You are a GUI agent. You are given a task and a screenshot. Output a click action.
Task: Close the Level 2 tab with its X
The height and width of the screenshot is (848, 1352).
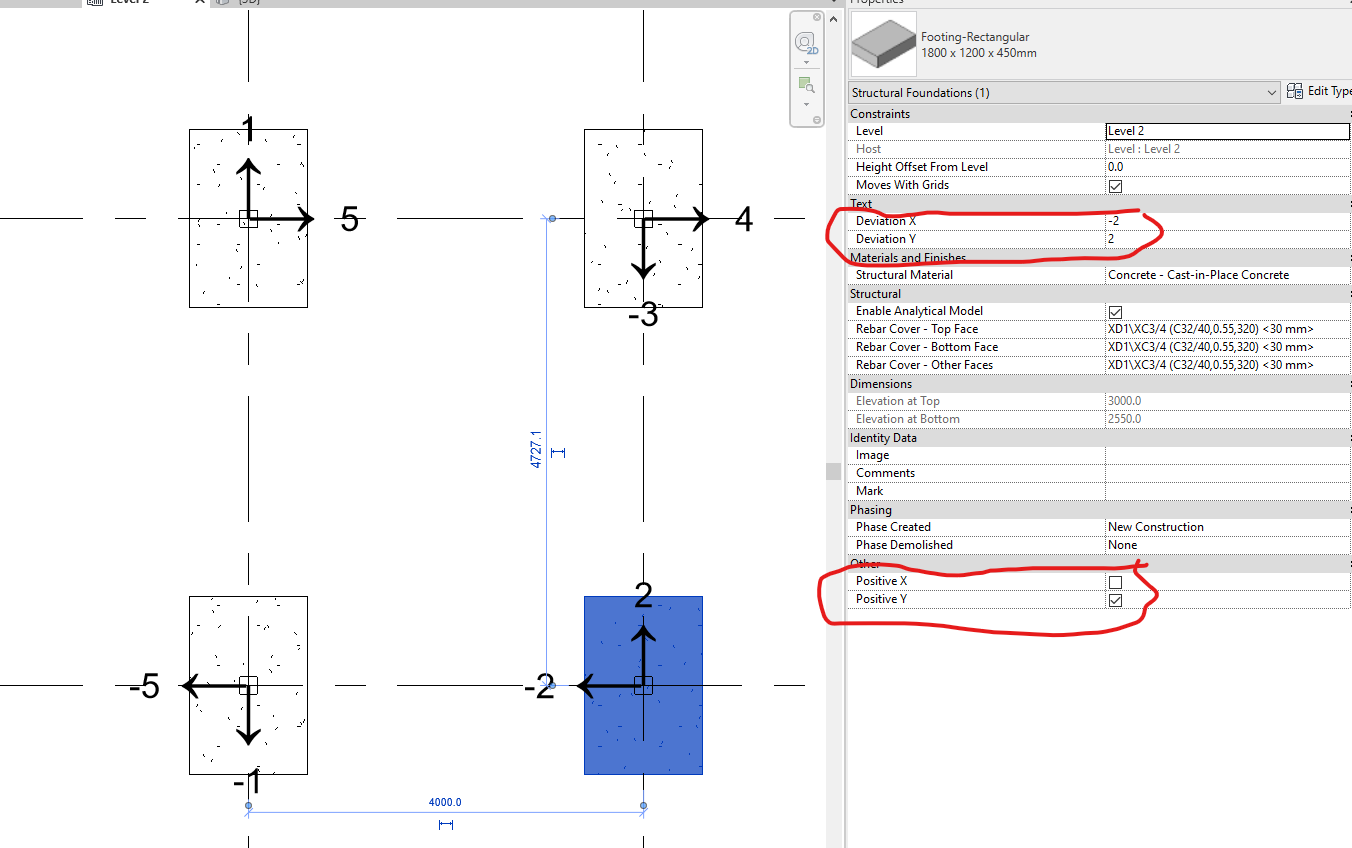click(198, 3)
